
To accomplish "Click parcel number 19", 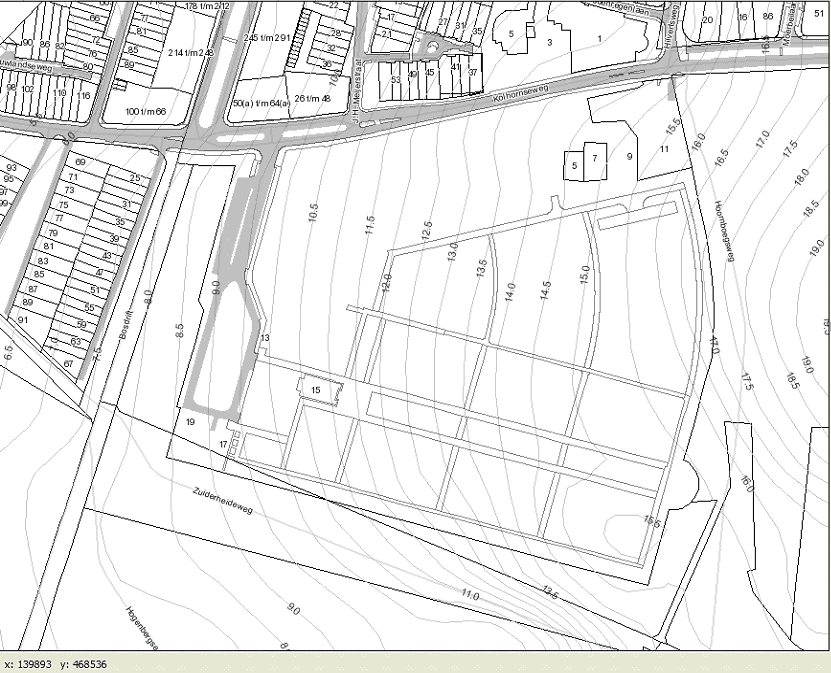I will [x=191, y=422].
